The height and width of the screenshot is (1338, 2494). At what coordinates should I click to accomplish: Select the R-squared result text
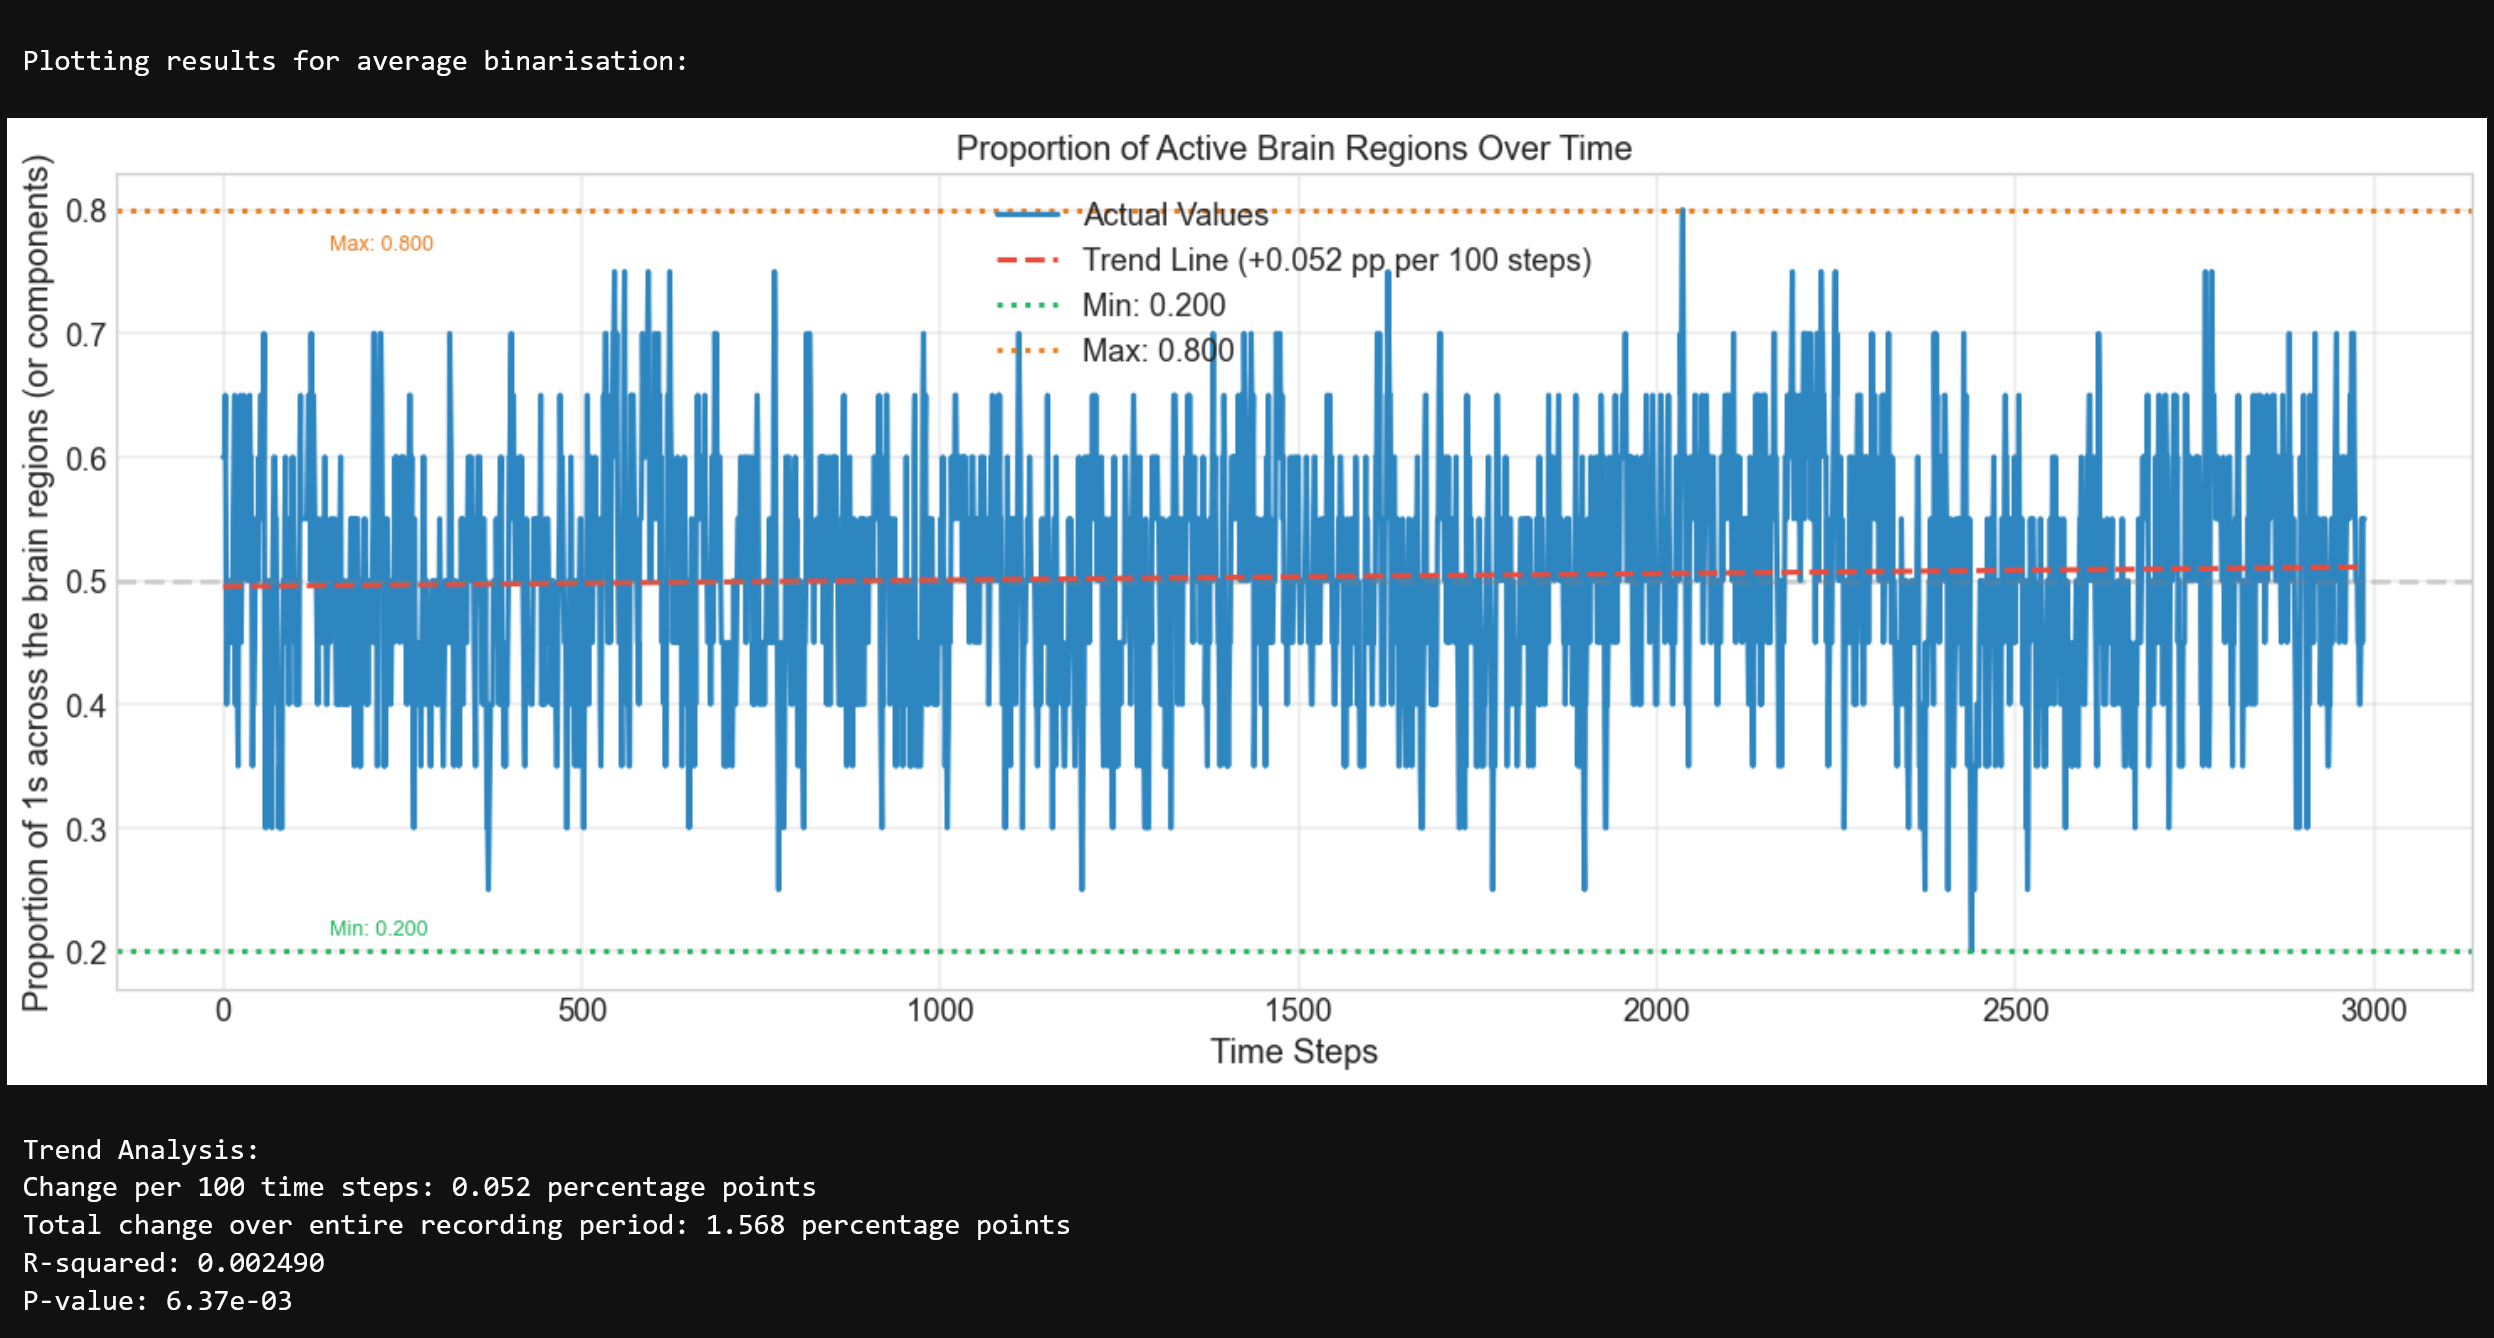click(x=174, y=1262)
